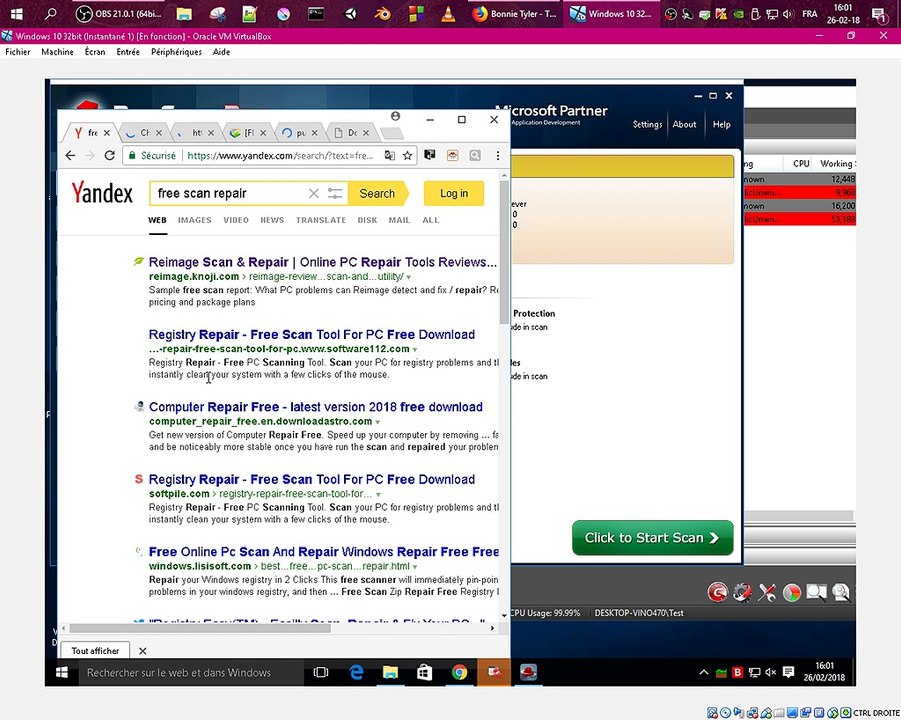Clear the Yandex search box with X

pyautogui.click(x=314, y=194)
